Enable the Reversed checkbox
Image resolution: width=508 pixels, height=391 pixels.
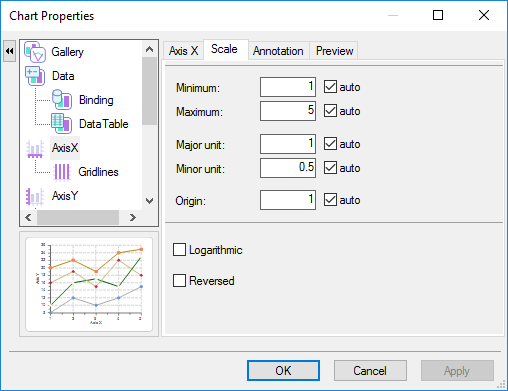point(179,280)
